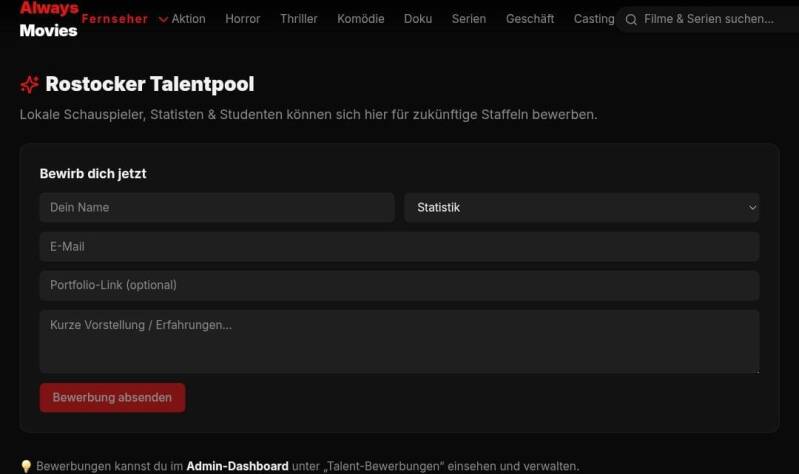Click the lightbulb hint icon
This screenshot has height=474, width=799.
coord(26,466)
